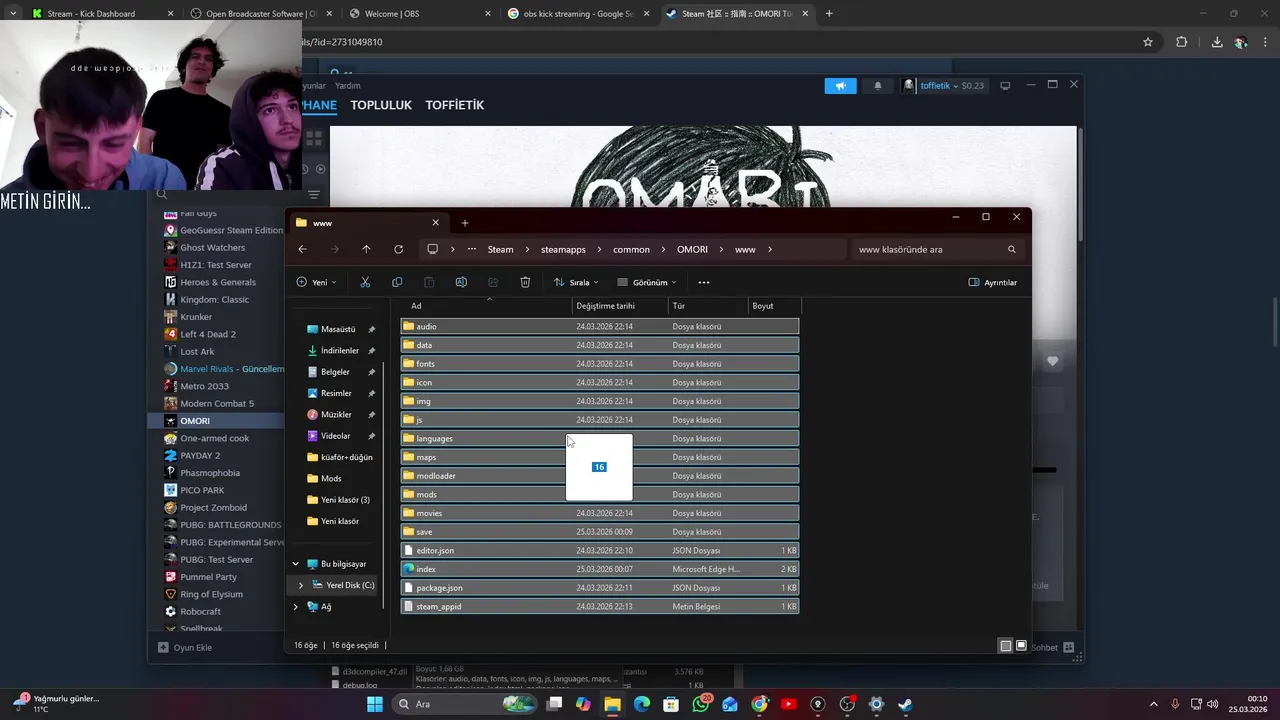Click Oyun Ekle in Steam
This screenshot has height=720, width=1280.
click(185, 647)
